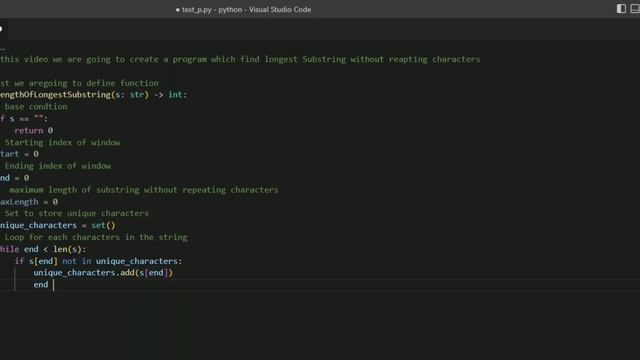The width and height of the screenshot is (640, 360).
Task: Click the 'while end < len(s):' line
Action: [x=43, y=249]
